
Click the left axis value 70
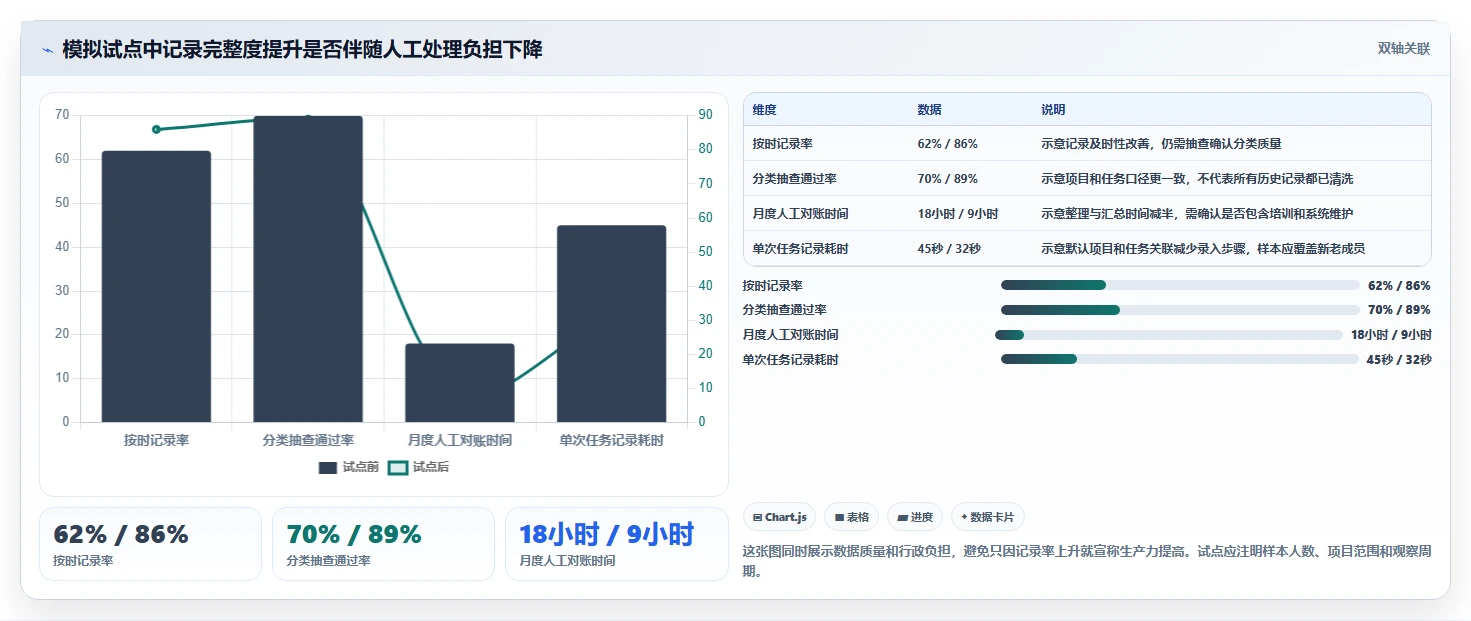point(62,115)
